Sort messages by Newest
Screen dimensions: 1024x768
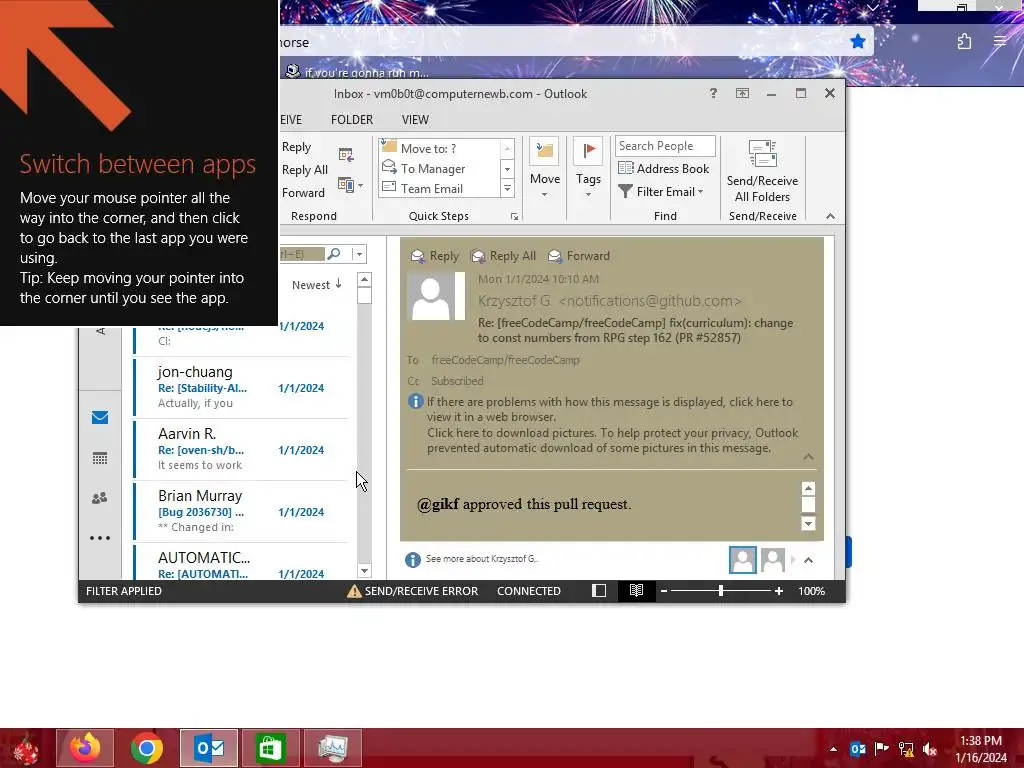click(x=317, y=285)
